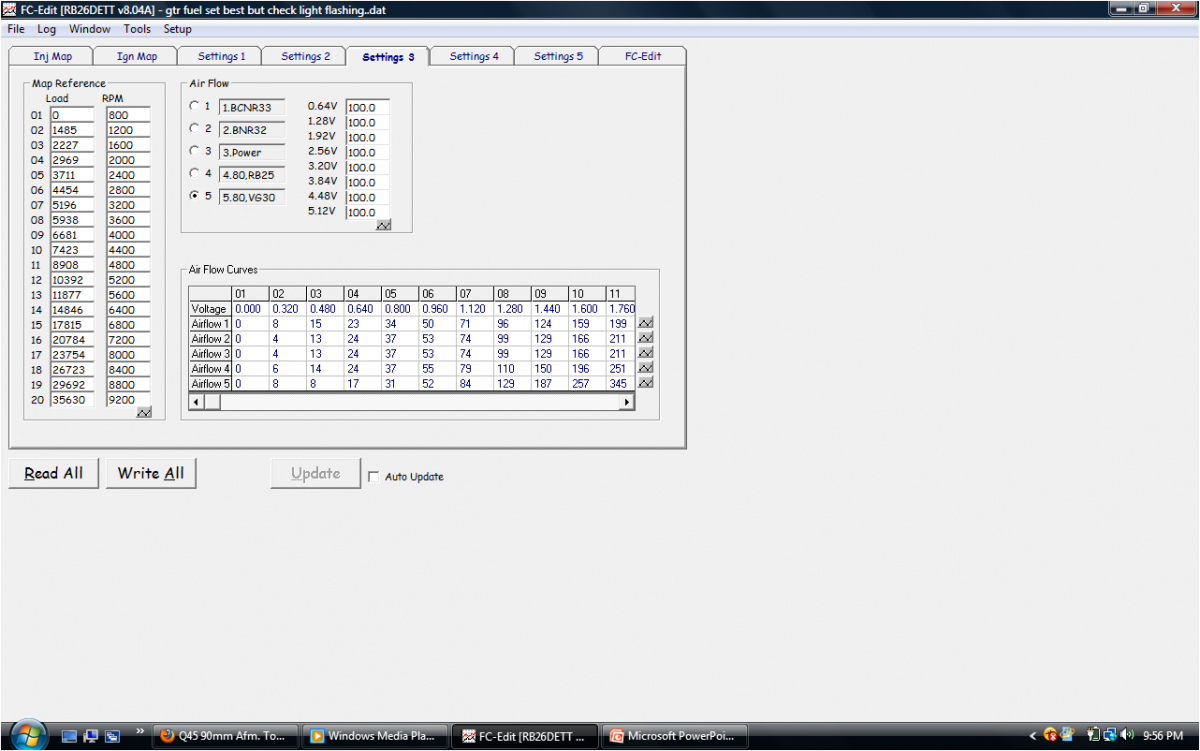The height and width of the screenshot is (751, 1200).
Task: Show graph for Airflow 5 curve row
Action: pyautogui.click(x=645, y=384)
